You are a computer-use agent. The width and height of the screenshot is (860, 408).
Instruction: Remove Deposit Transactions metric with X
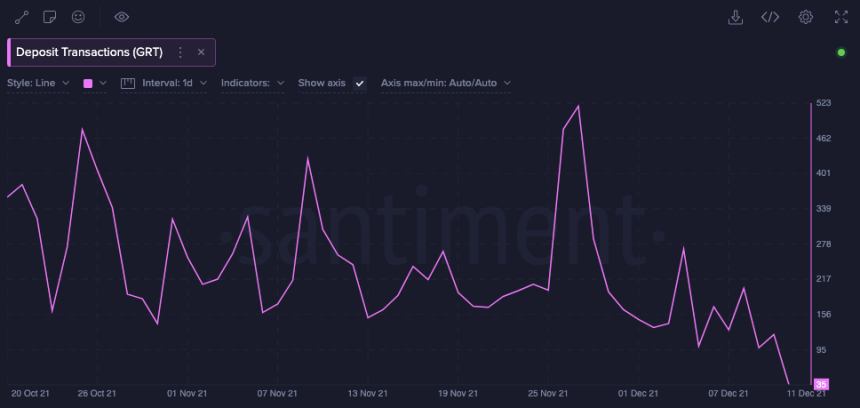pos(201,52)
